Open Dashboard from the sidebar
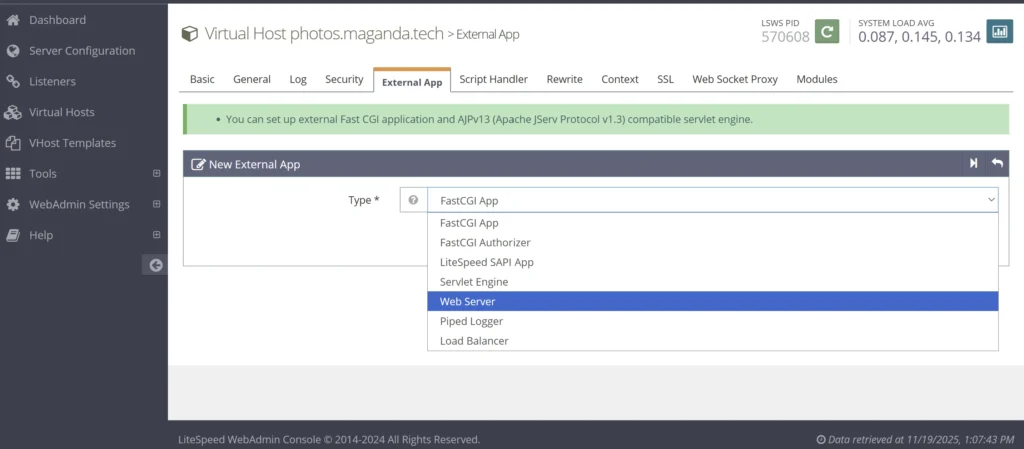1024x449 pixels. coord(57,20)
